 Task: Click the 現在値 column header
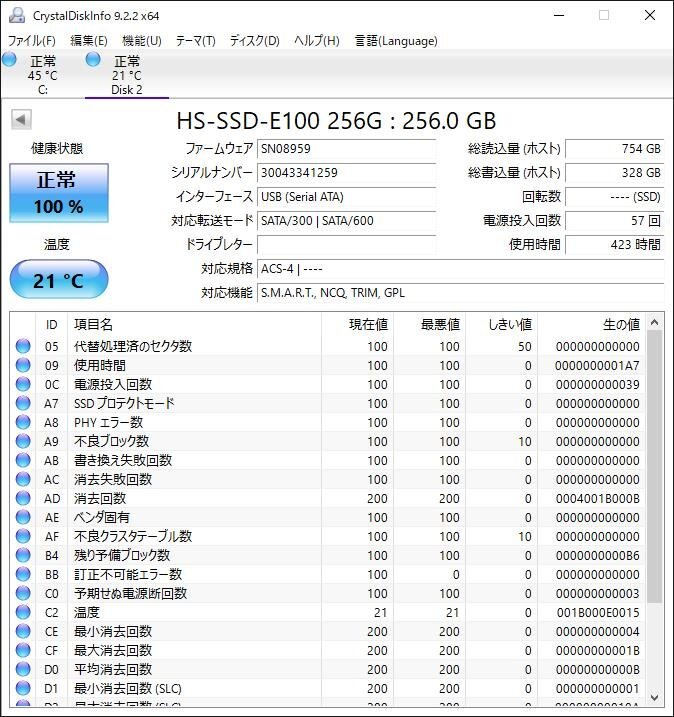pos(357,325)
